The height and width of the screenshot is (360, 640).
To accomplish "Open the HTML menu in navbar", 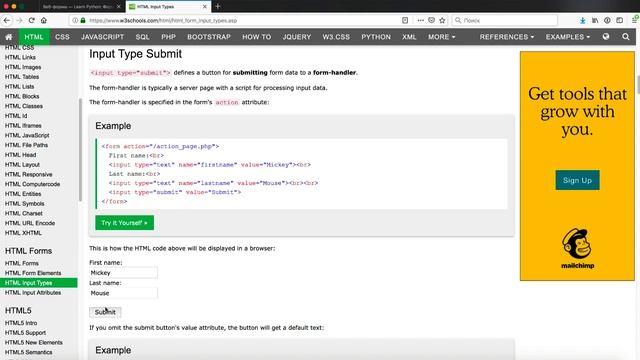I will [34, 37].
